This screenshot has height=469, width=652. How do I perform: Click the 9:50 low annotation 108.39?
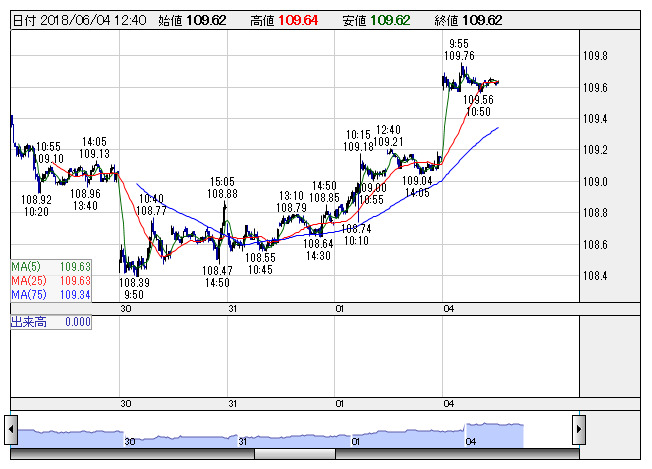134,289
